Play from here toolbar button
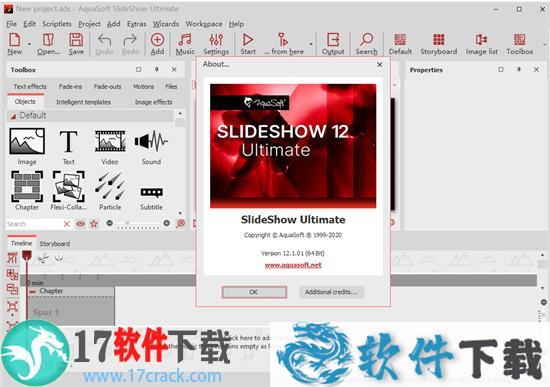The width and height of the screenshot is (550, 387). [283, 44]
